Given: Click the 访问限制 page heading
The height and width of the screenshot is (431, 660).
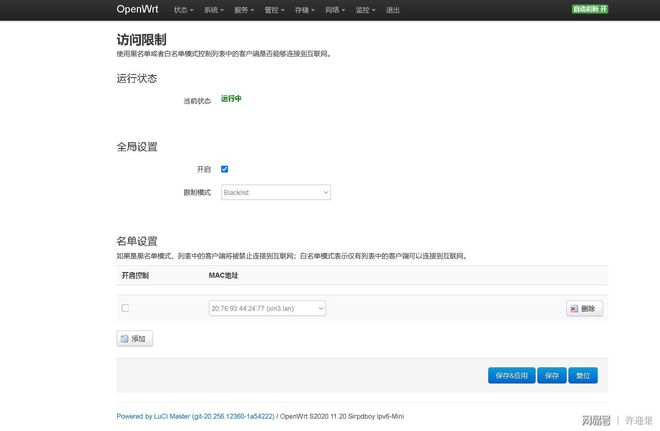Looking at the screenshot, I should [x=141, y=40].
